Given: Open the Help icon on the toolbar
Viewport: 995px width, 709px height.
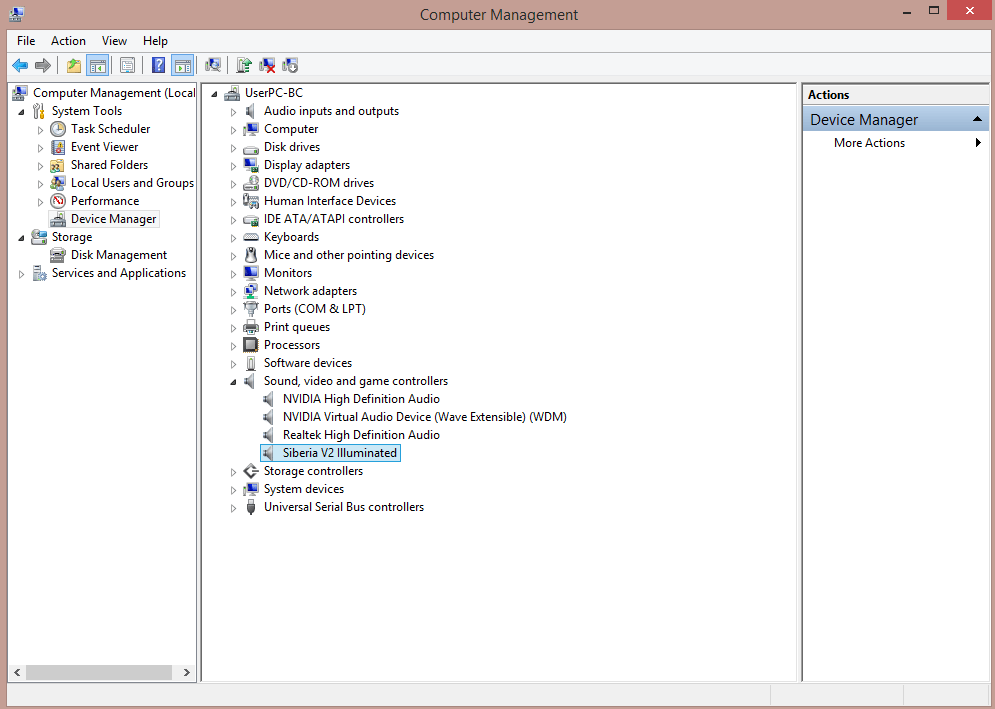Looking at the screenshot, I should tap(158, 65).
